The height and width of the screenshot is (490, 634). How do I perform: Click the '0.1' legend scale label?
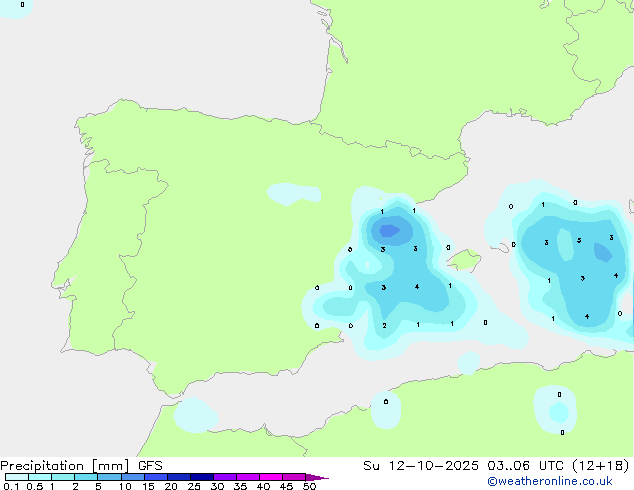click(x=11, y=486)
